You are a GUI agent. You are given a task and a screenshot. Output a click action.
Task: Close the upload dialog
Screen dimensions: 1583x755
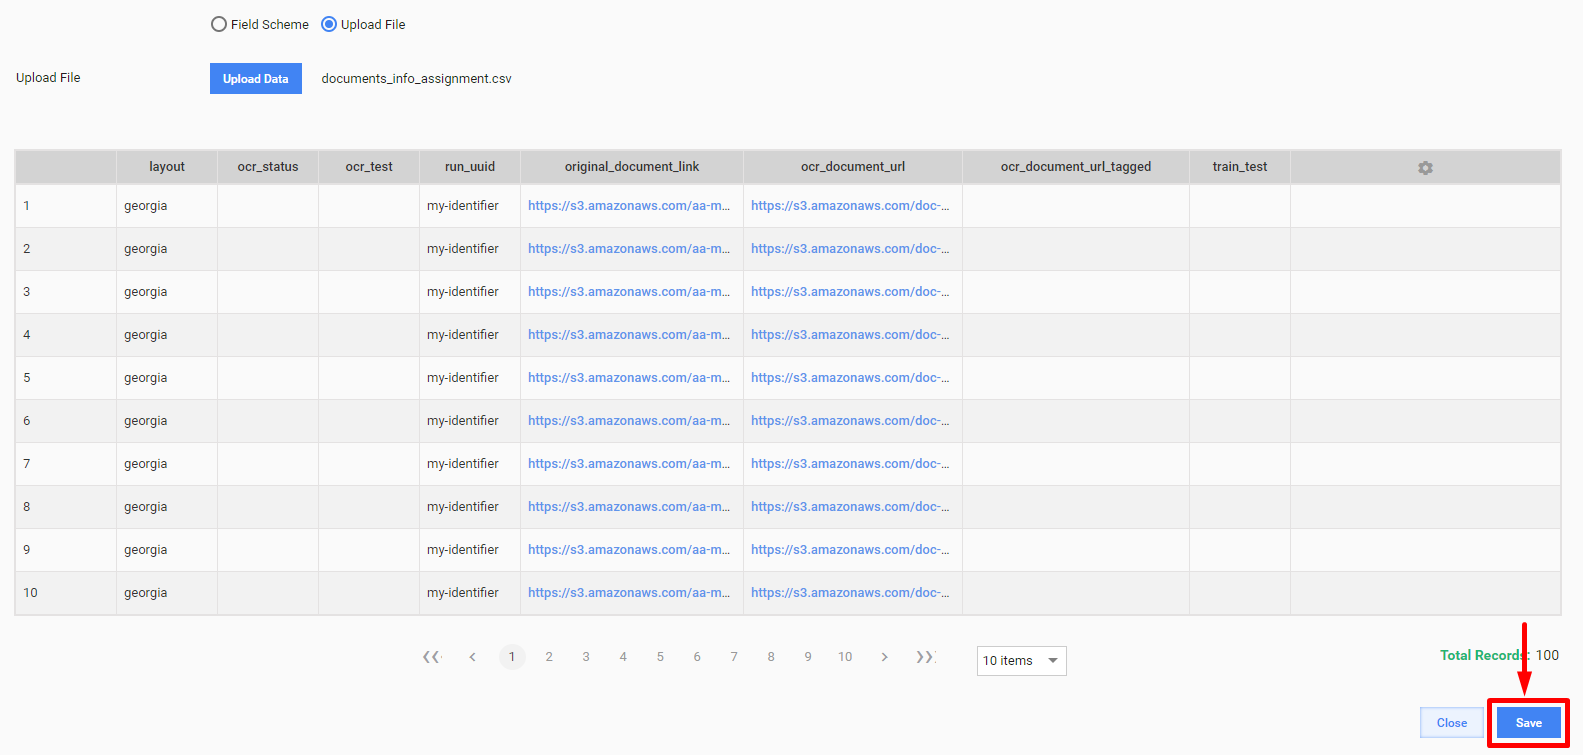[x=1452, y=723]
